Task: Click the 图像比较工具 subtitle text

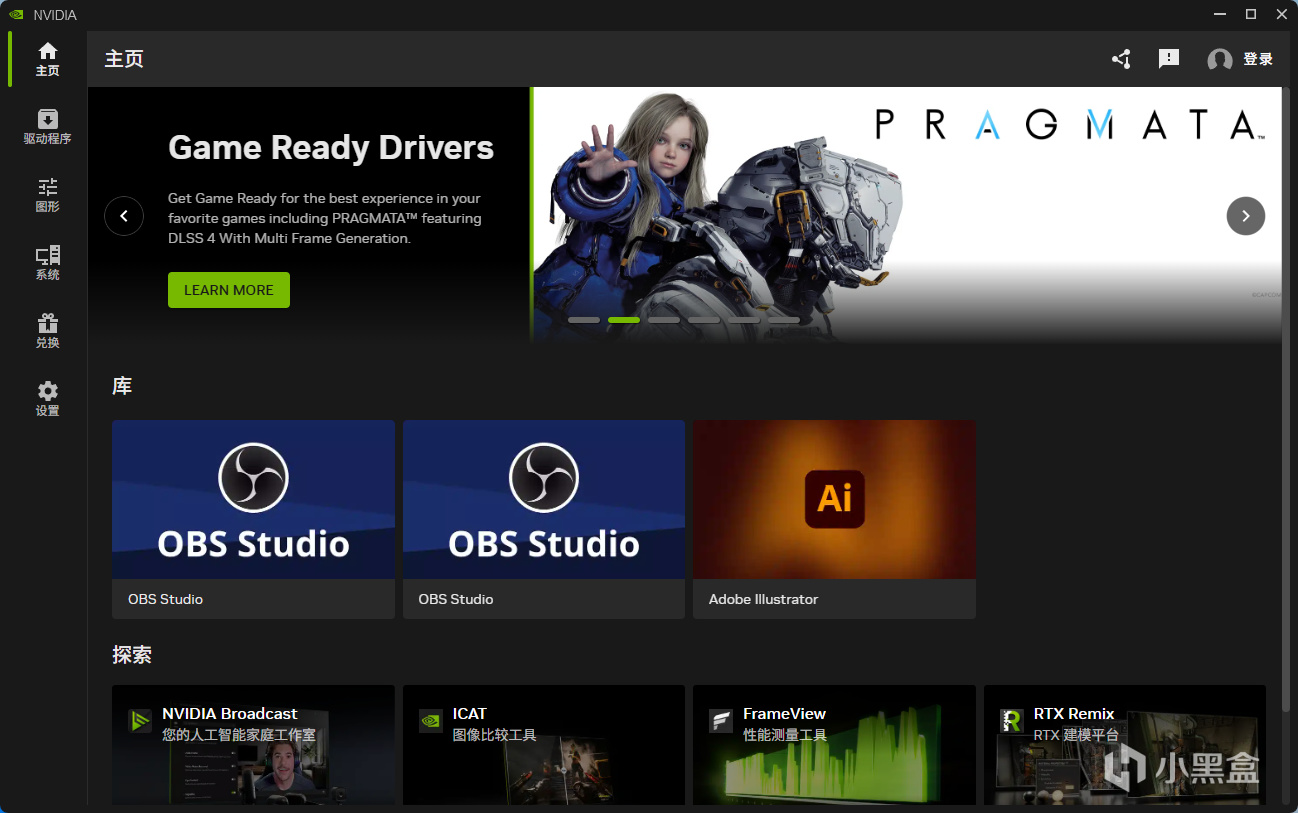Action: click(x=495, y=735)
